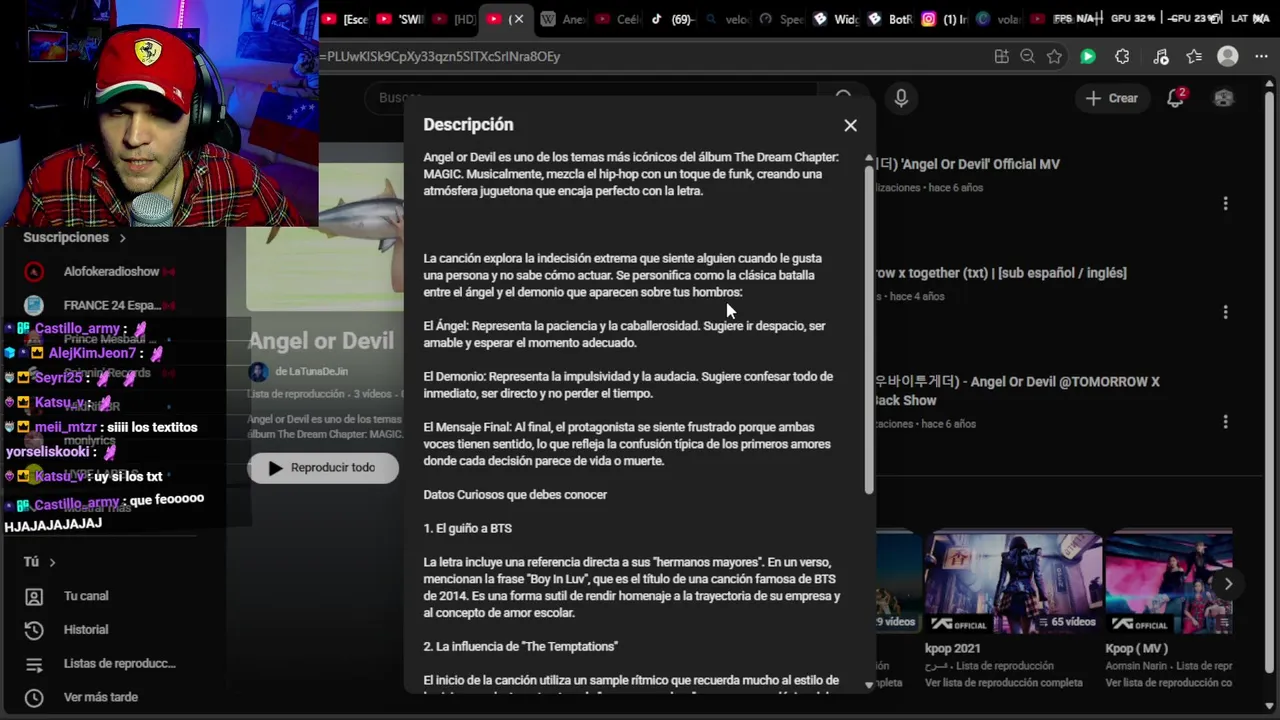This screenshot has width=1280, height=720.
Task: Click LaTunaDeJin channel avatar
Action: 258,371
